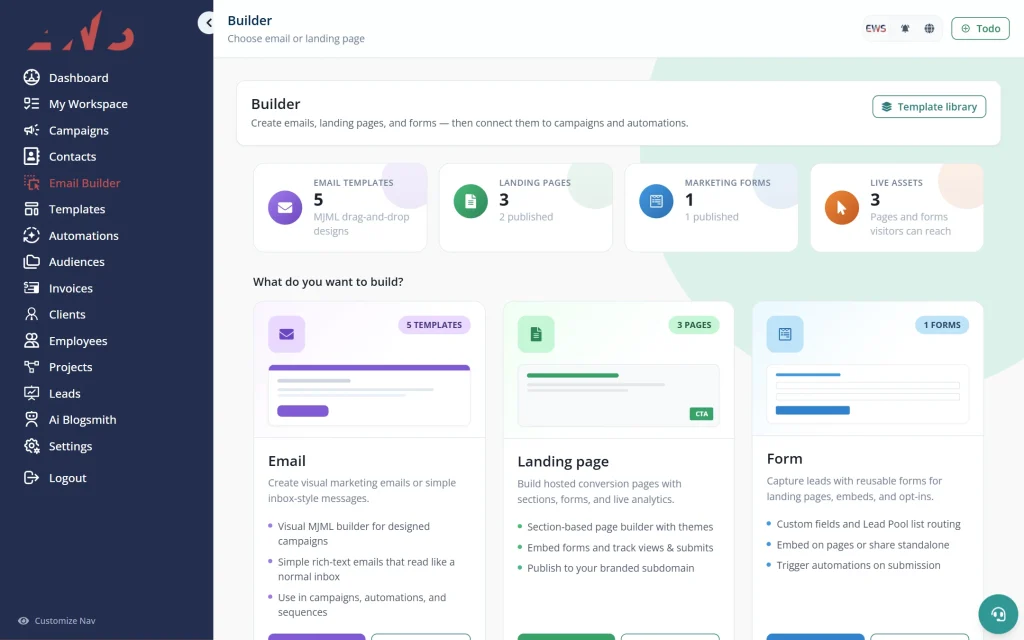
Task: Click the 5 TEMPLATES badge
Action: 434,325
